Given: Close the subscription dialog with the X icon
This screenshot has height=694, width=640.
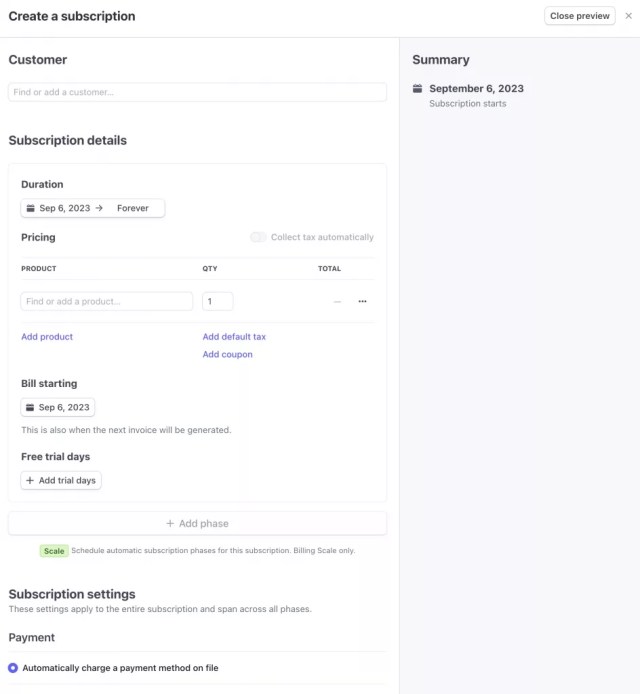Looking at the screenshot, I should tap(628, 16).
